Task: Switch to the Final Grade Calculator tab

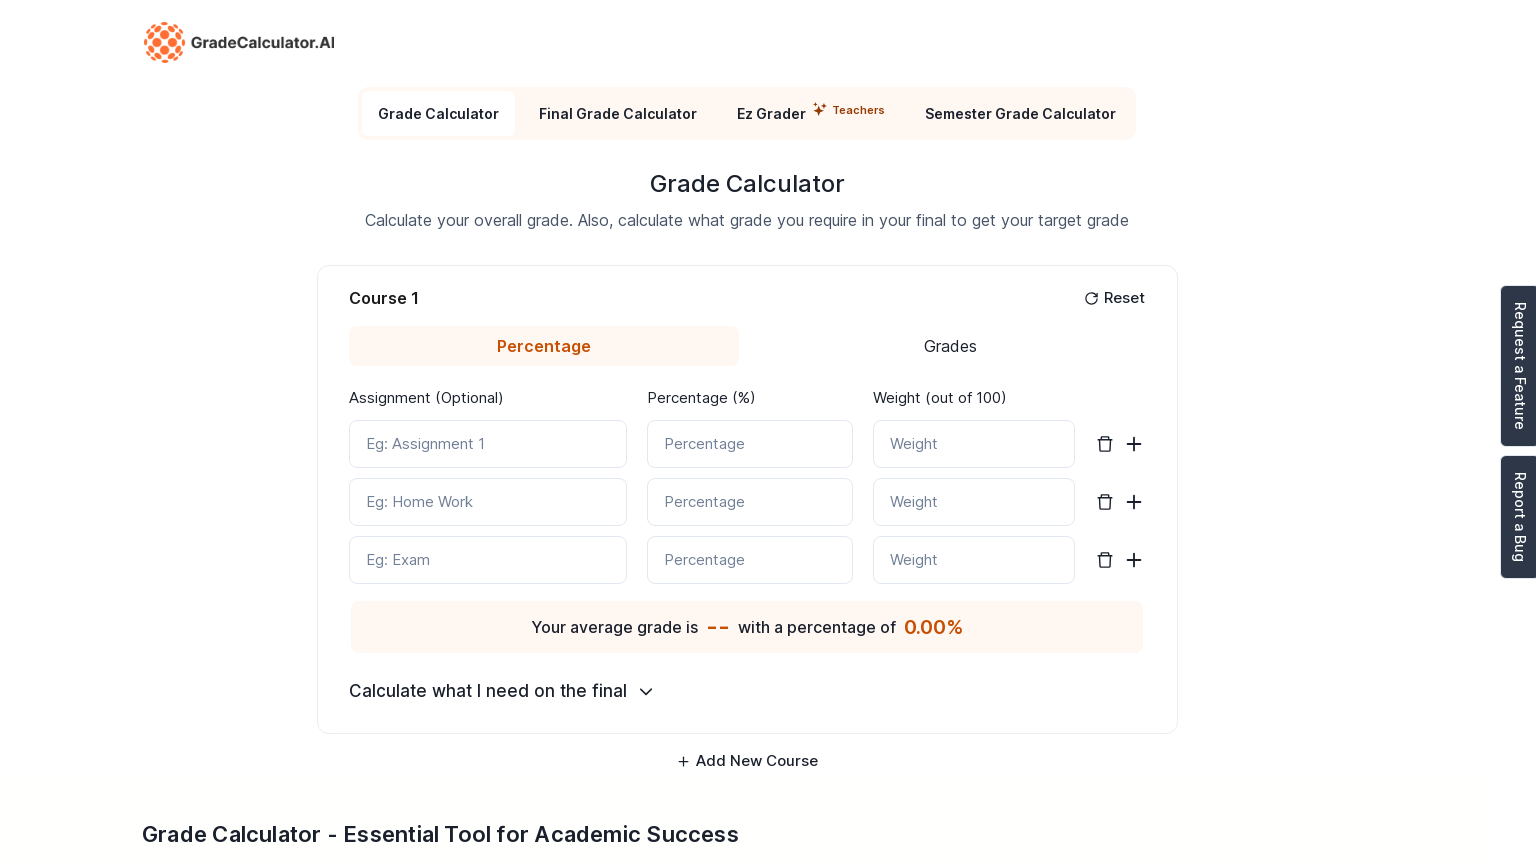Action: 618,114
